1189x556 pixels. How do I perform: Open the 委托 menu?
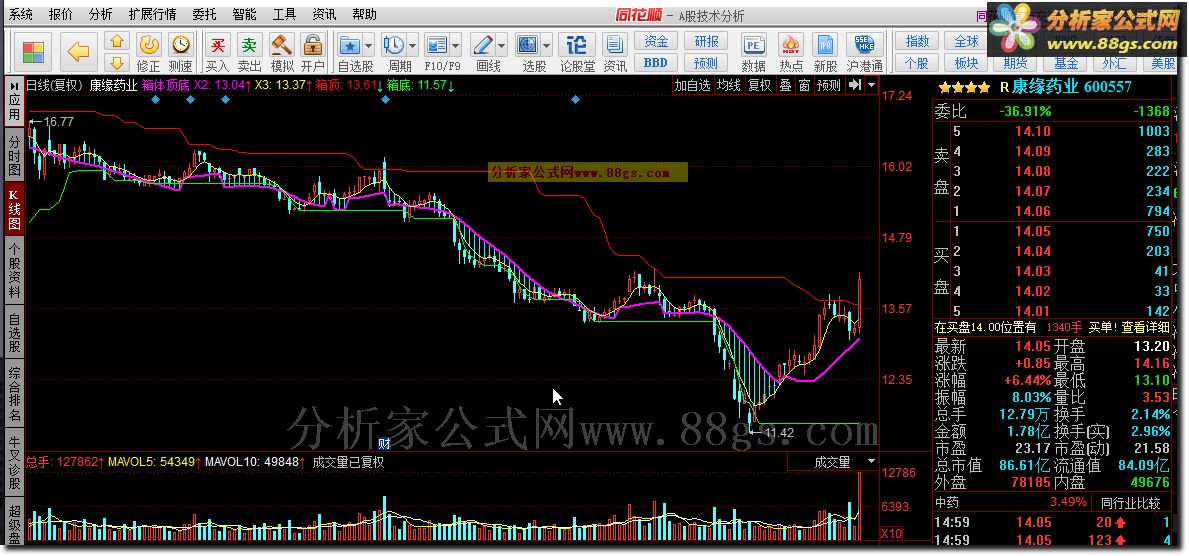[205, 14]
